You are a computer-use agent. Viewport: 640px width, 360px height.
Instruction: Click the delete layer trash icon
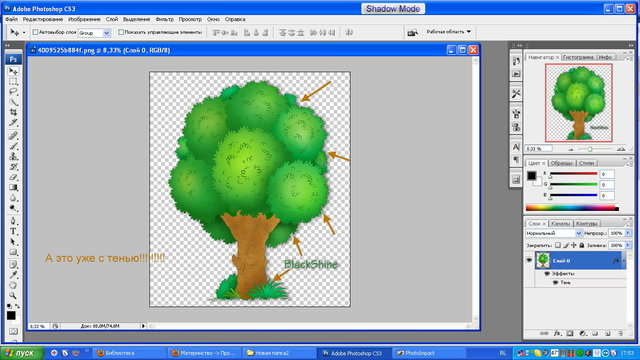click(620, 333)
